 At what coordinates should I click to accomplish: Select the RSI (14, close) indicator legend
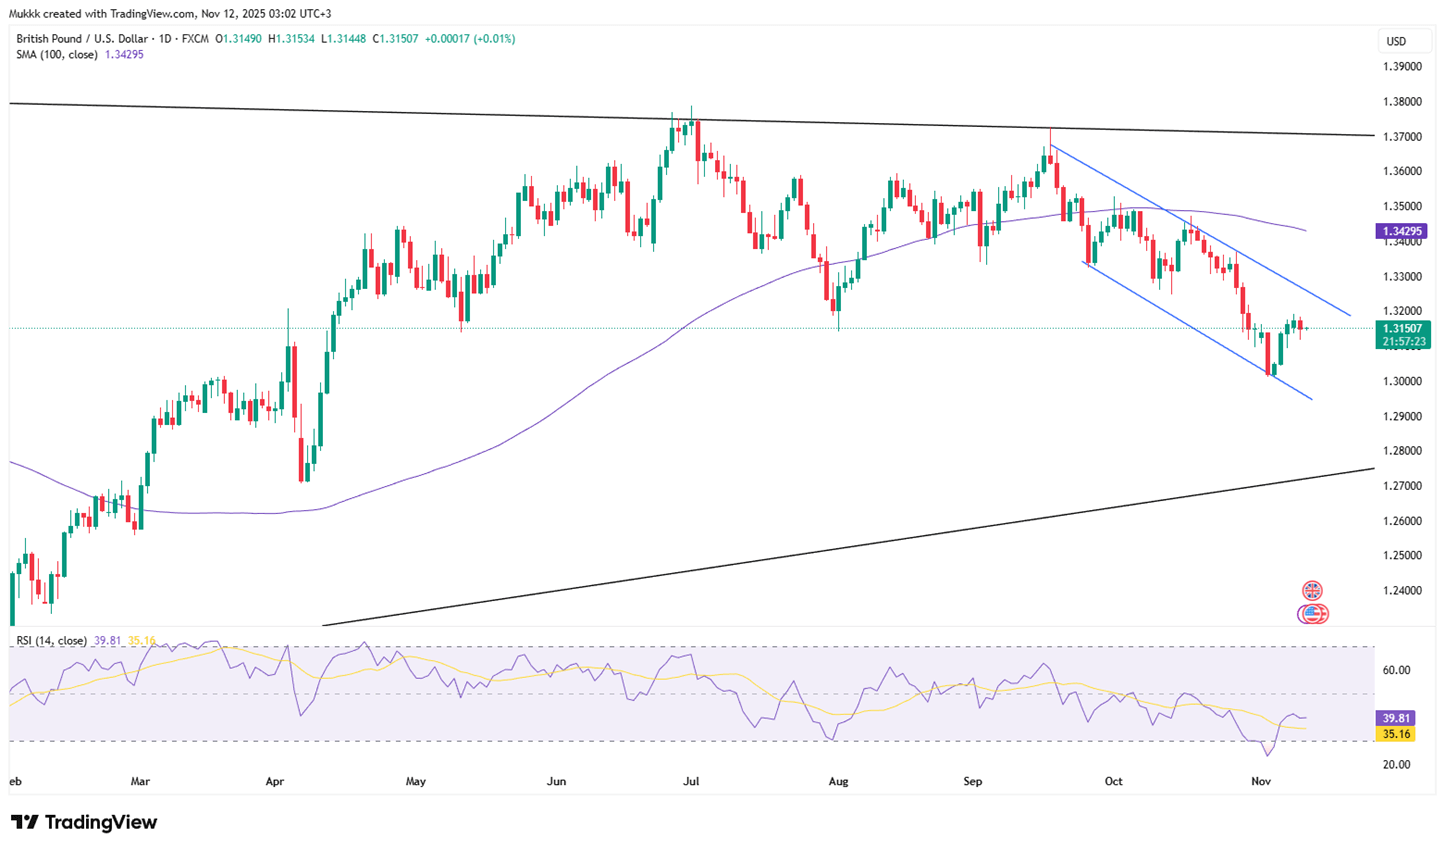[51, 640]
